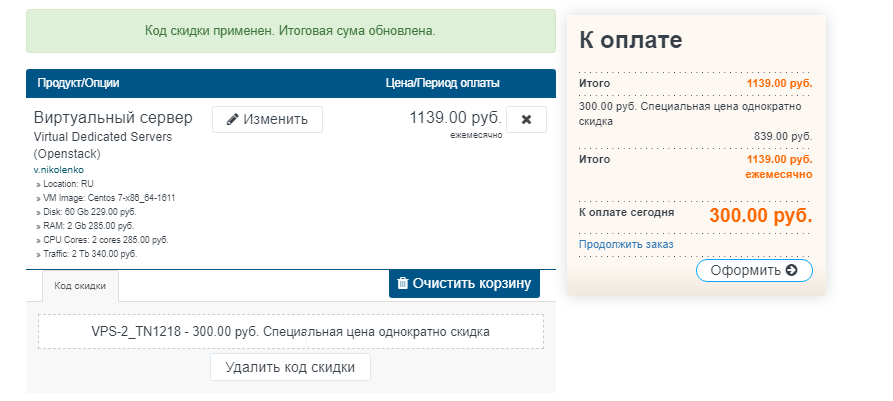Open the v.nikolenko link
Image resolution: width=893 pixels, height=401 pixels.
coord(59,170)
